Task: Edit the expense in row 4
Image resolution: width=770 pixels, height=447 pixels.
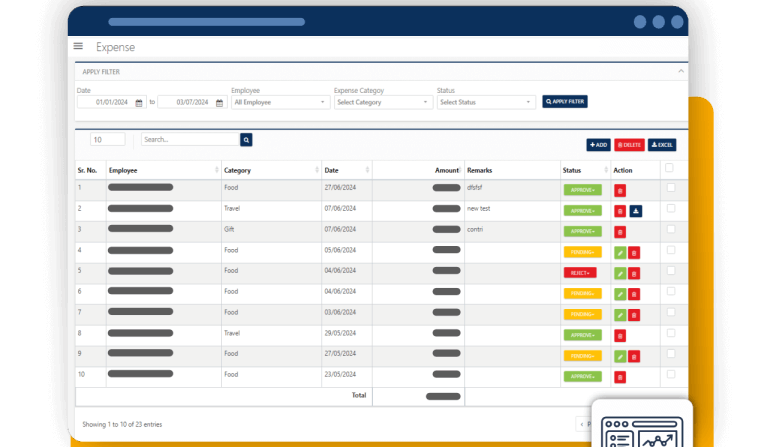Action: 620,253
